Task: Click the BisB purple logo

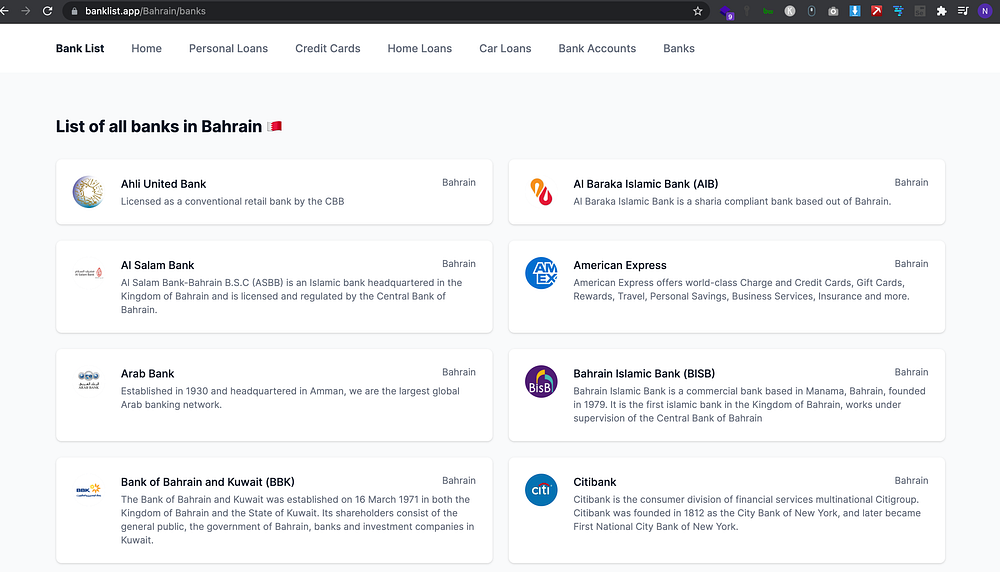Action: click(x=541, y=381)
